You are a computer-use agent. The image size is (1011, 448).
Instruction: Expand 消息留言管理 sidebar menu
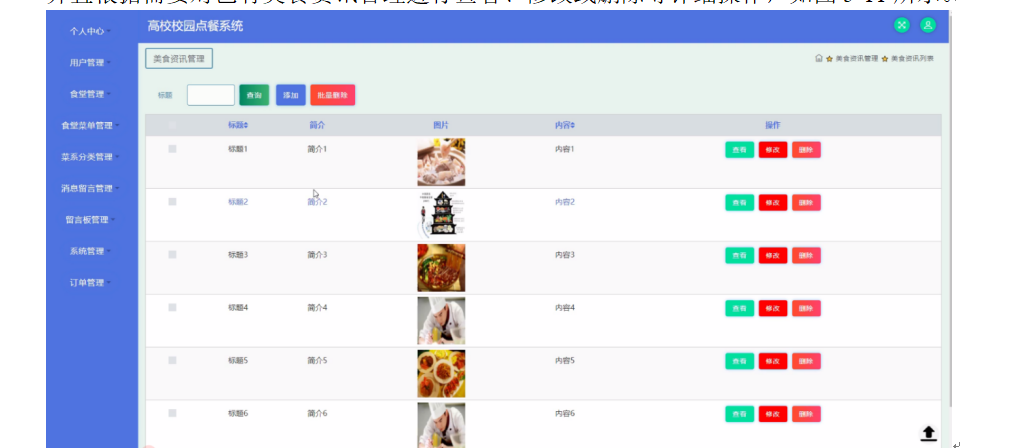click(x=90, y=188)
